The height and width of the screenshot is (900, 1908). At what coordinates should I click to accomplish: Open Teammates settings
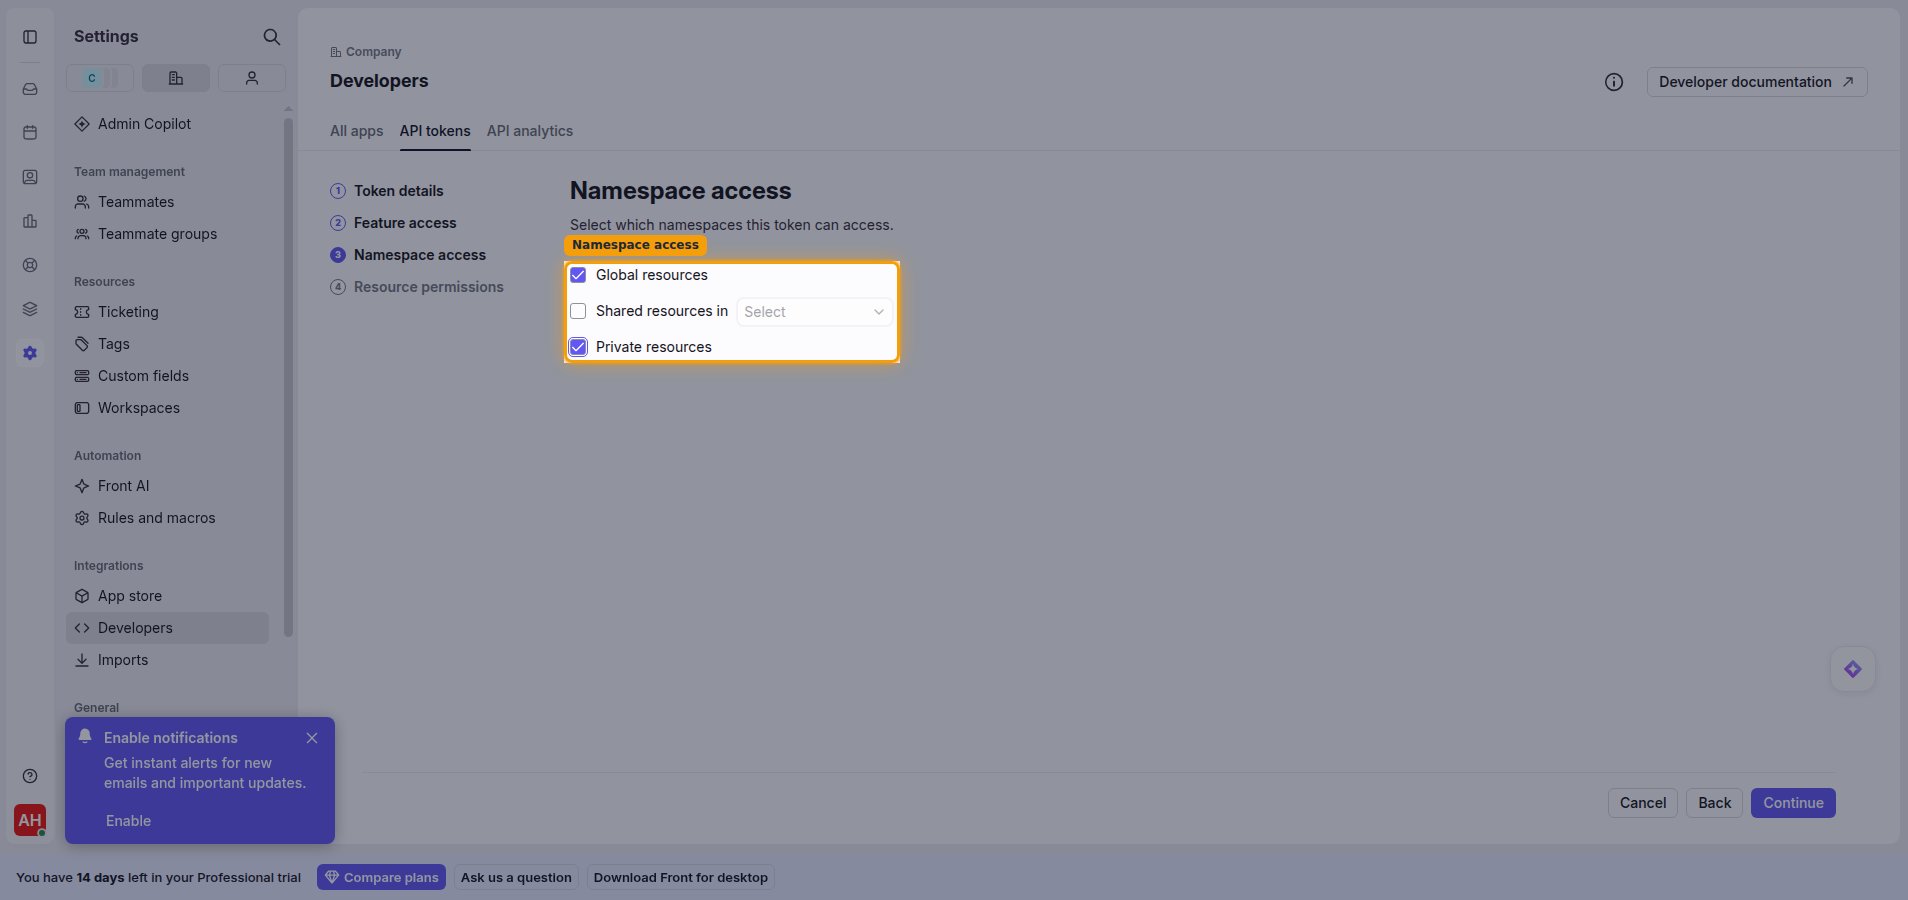click(x=167, y=202)
